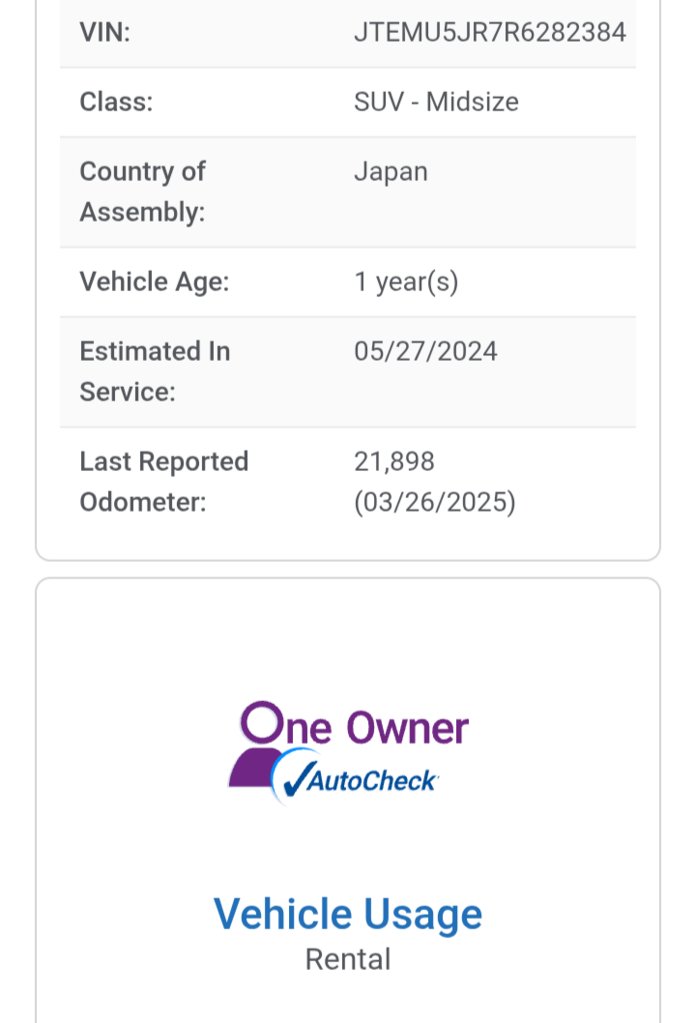Click the SUV - Midsize class value
The height and width of the screenshot is (1023, 696).
coord(436,102)
